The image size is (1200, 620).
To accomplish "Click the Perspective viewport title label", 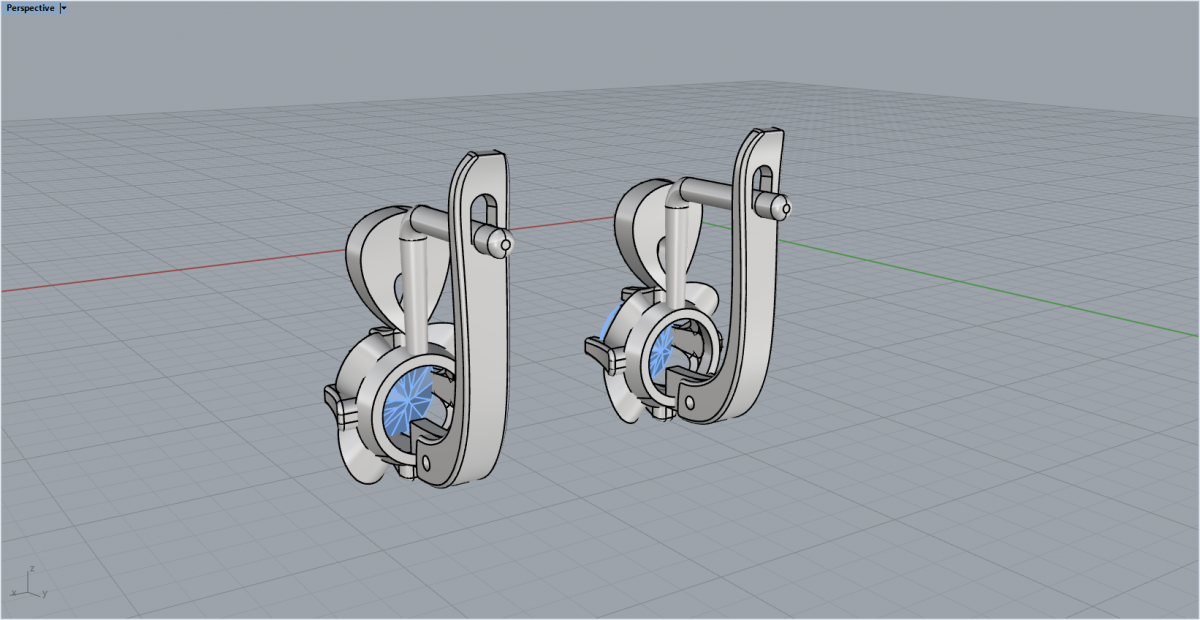I will point(30,8).
